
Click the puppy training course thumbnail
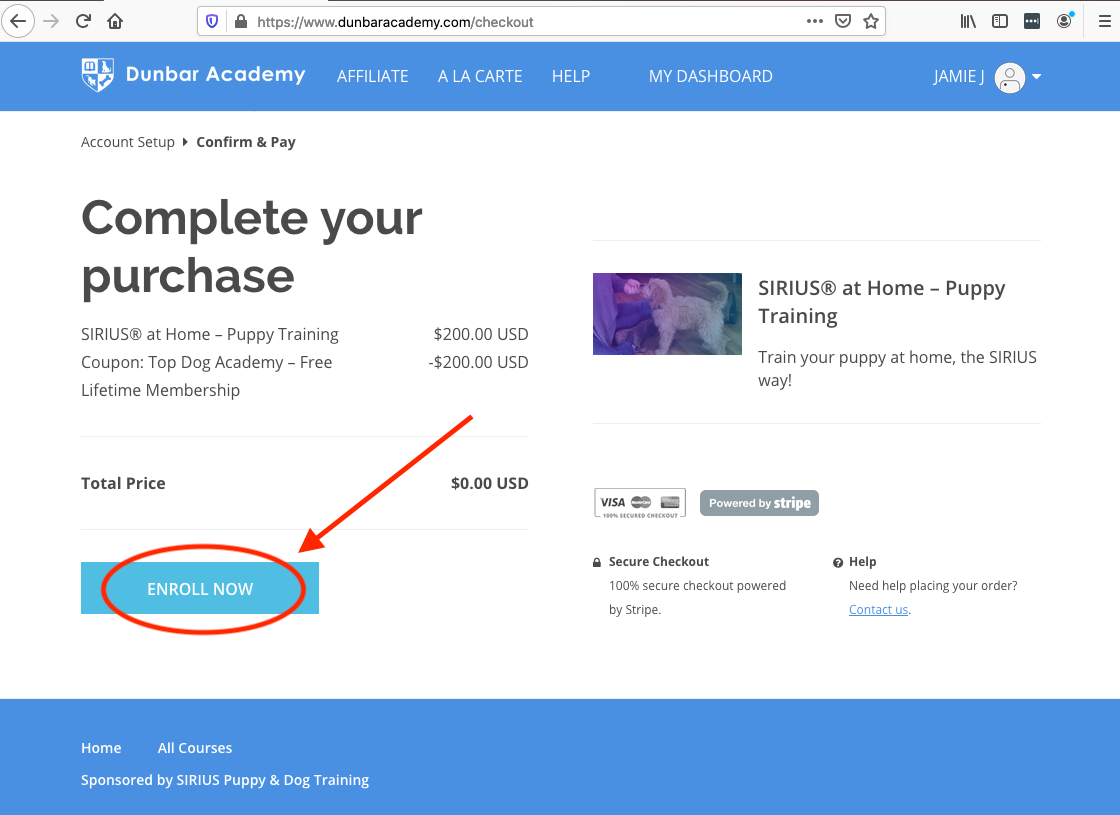pyautogui.click(x=667, y=314)
